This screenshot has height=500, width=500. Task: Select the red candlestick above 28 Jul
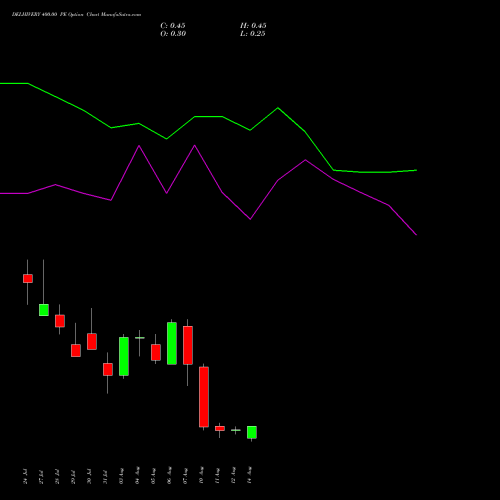(x=60, y=321)
